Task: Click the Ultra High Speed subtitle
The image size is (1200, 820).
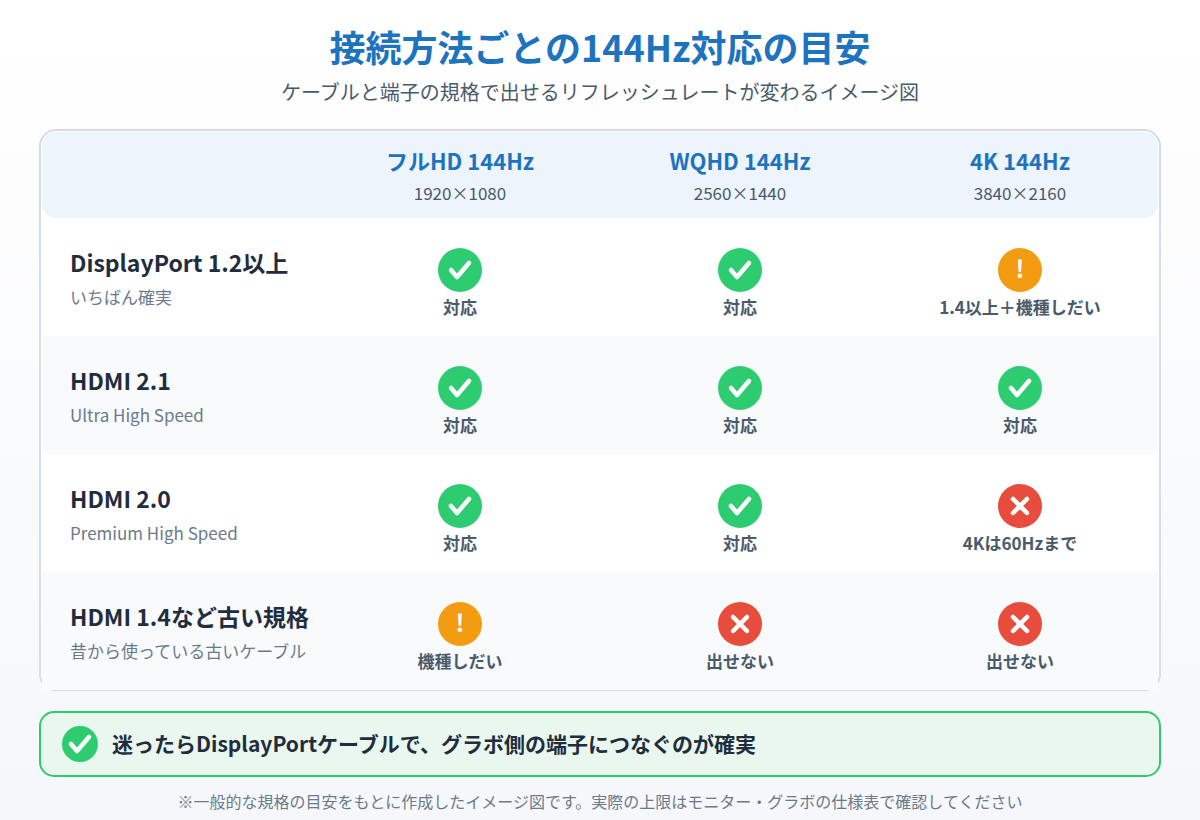Action: pyautogui.click(x=137, y=416)
